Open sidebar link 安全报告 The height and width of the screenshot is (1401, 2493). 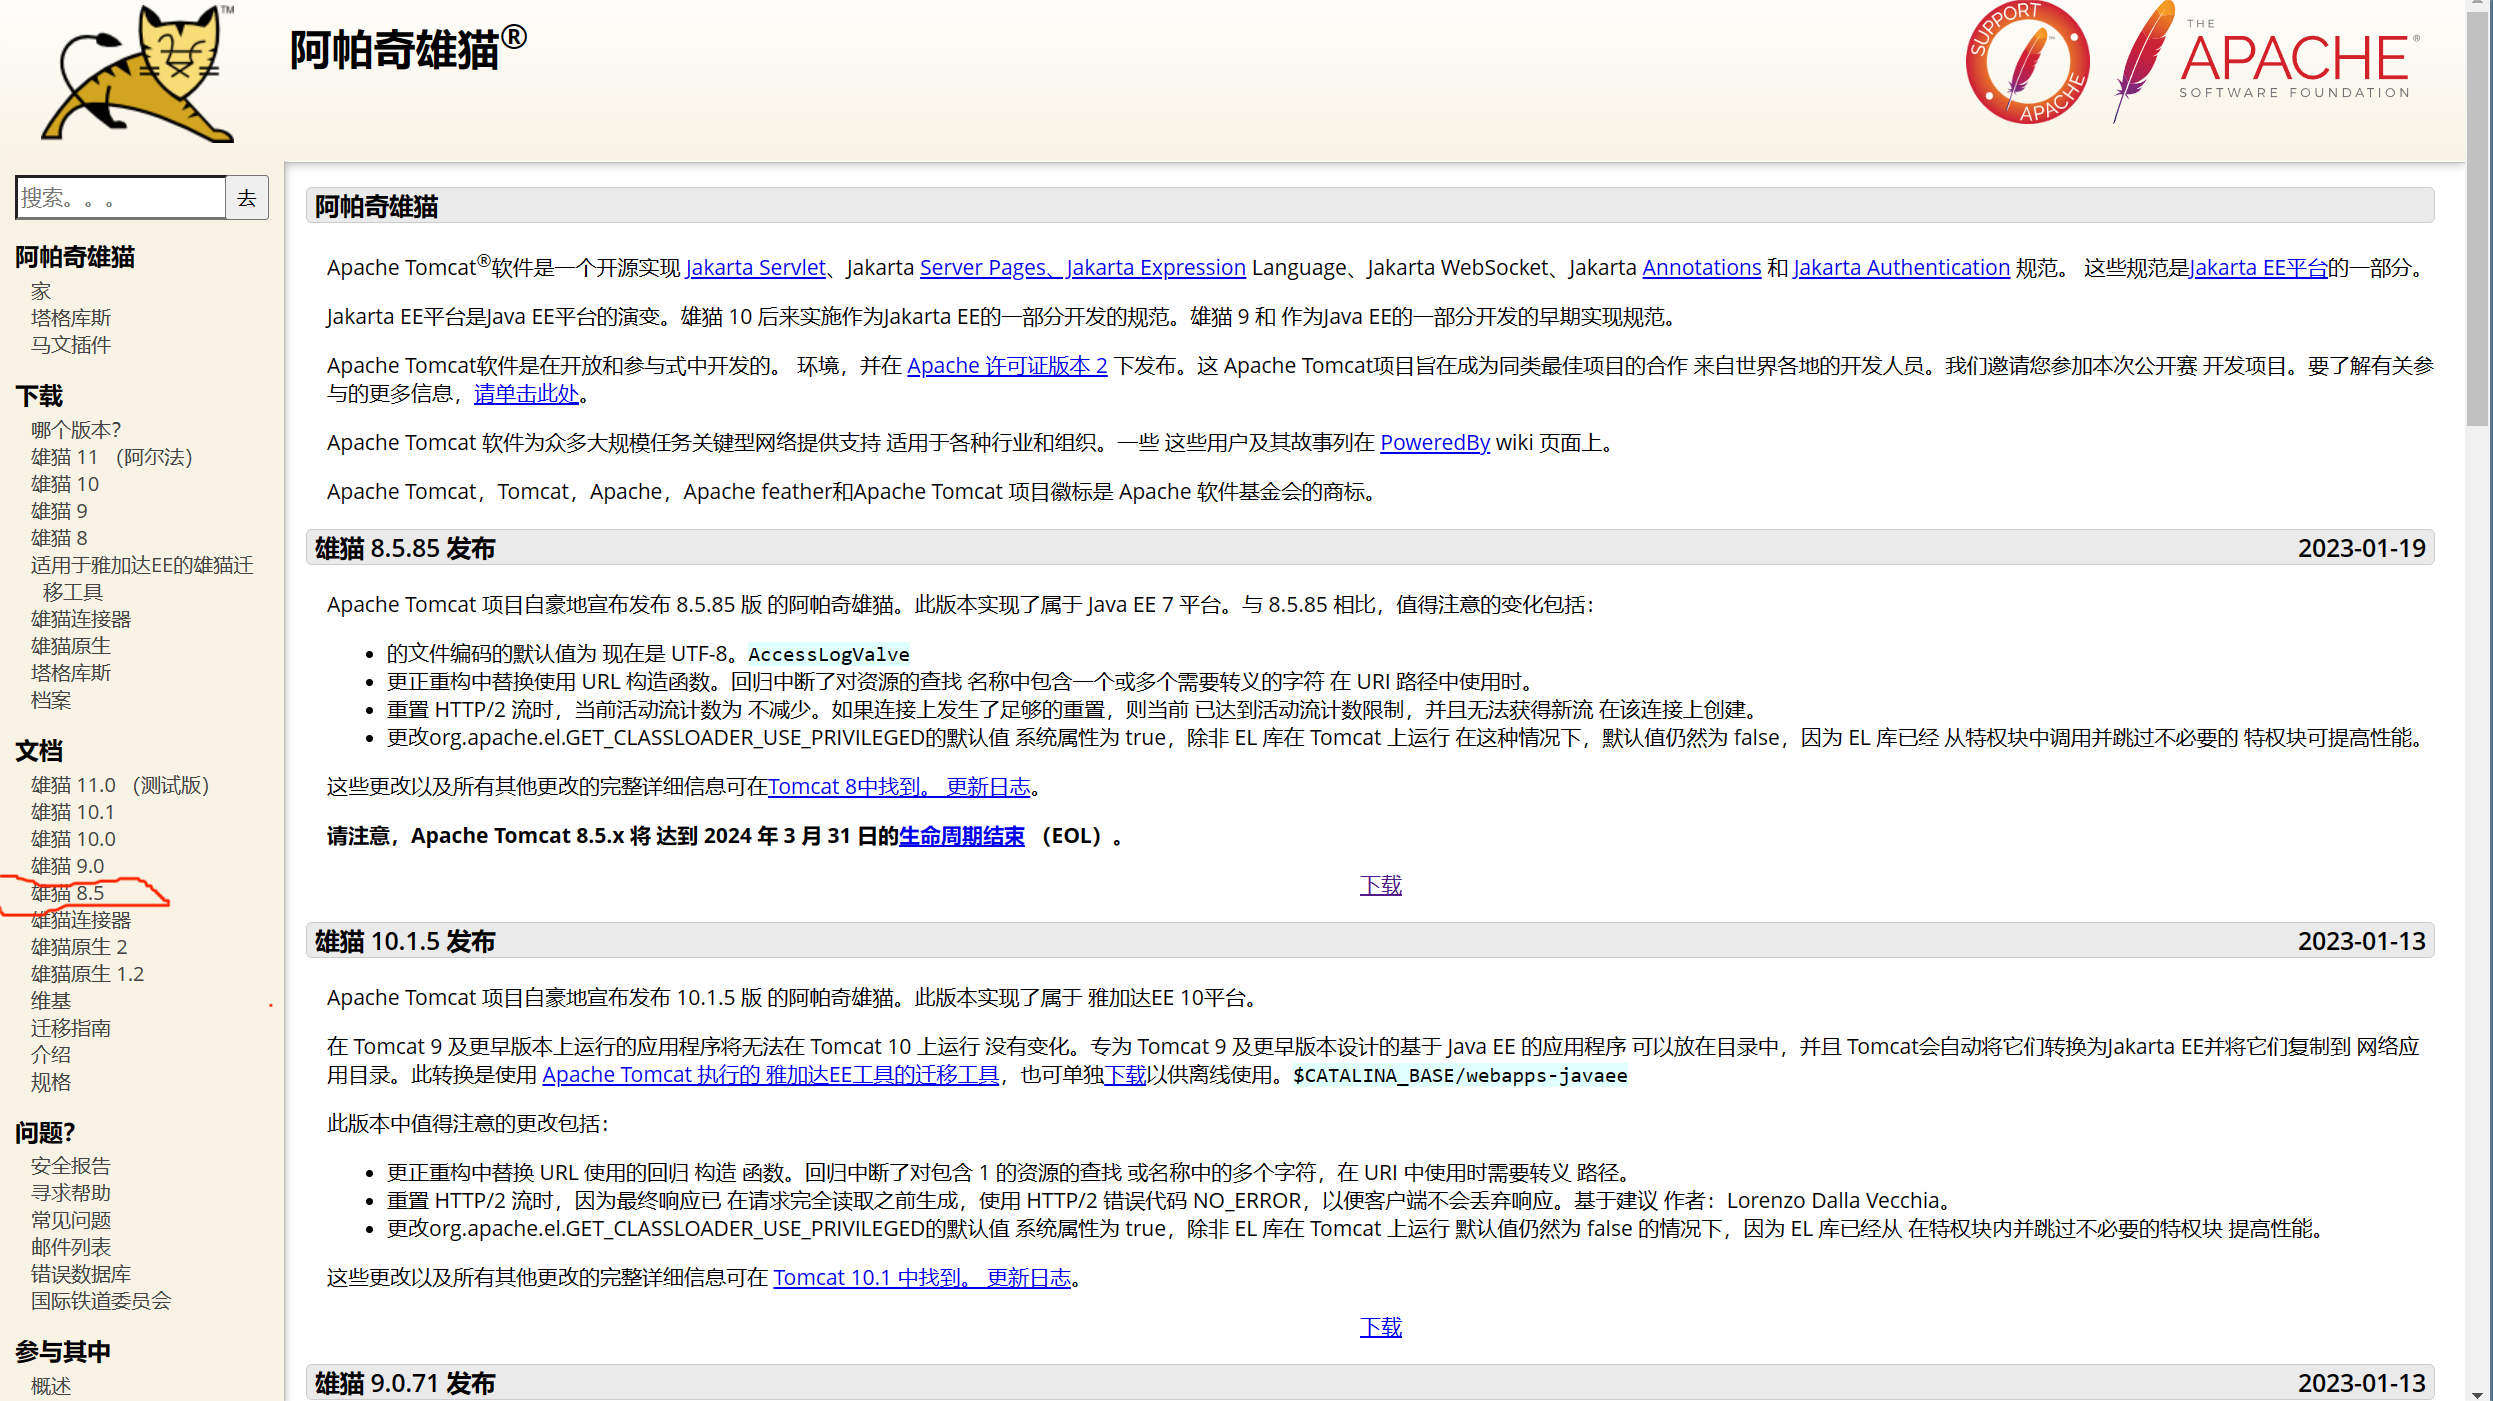pos(71,1166)
